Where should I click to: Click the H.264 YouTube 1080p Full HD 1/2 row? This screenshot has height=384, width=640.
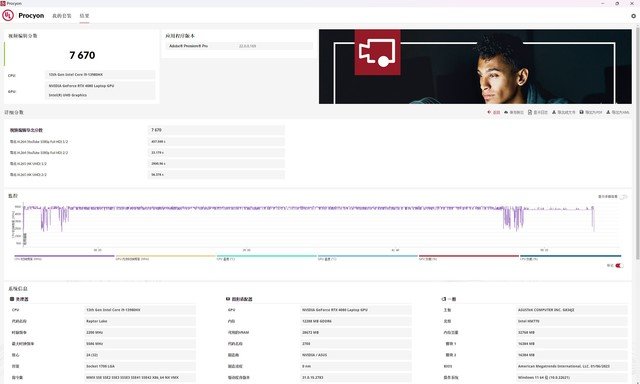click(x=147, y=142)
